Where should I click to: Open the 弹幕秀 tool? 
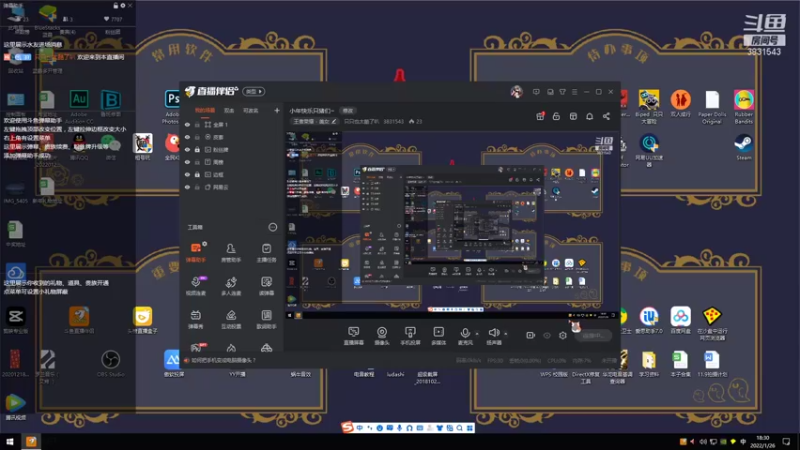click(x=195, y=319)
